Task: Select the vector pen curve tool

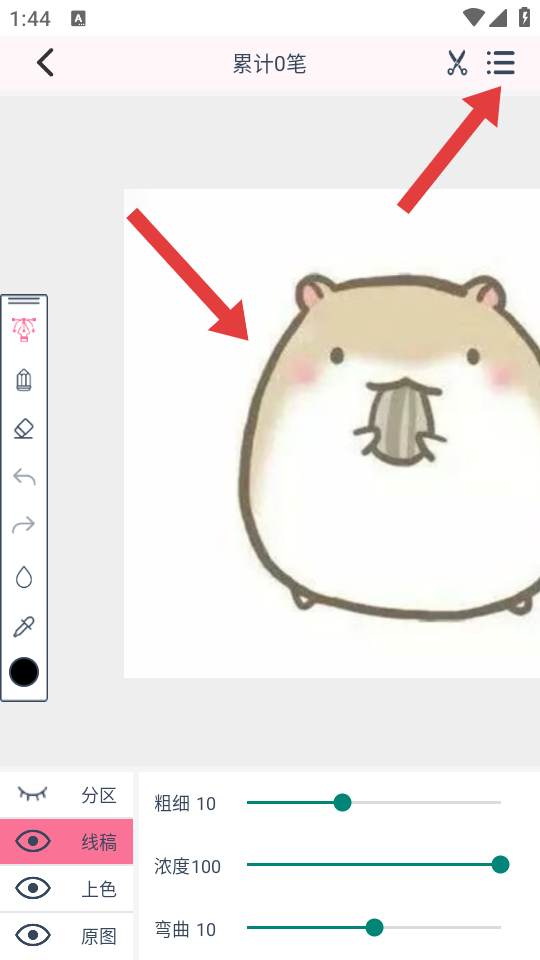Action: [24, 329]
